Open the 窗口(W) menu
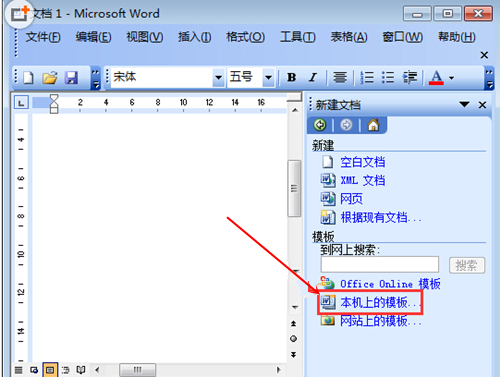The width and height of the screenshot is (500, 377). [402, 37]
